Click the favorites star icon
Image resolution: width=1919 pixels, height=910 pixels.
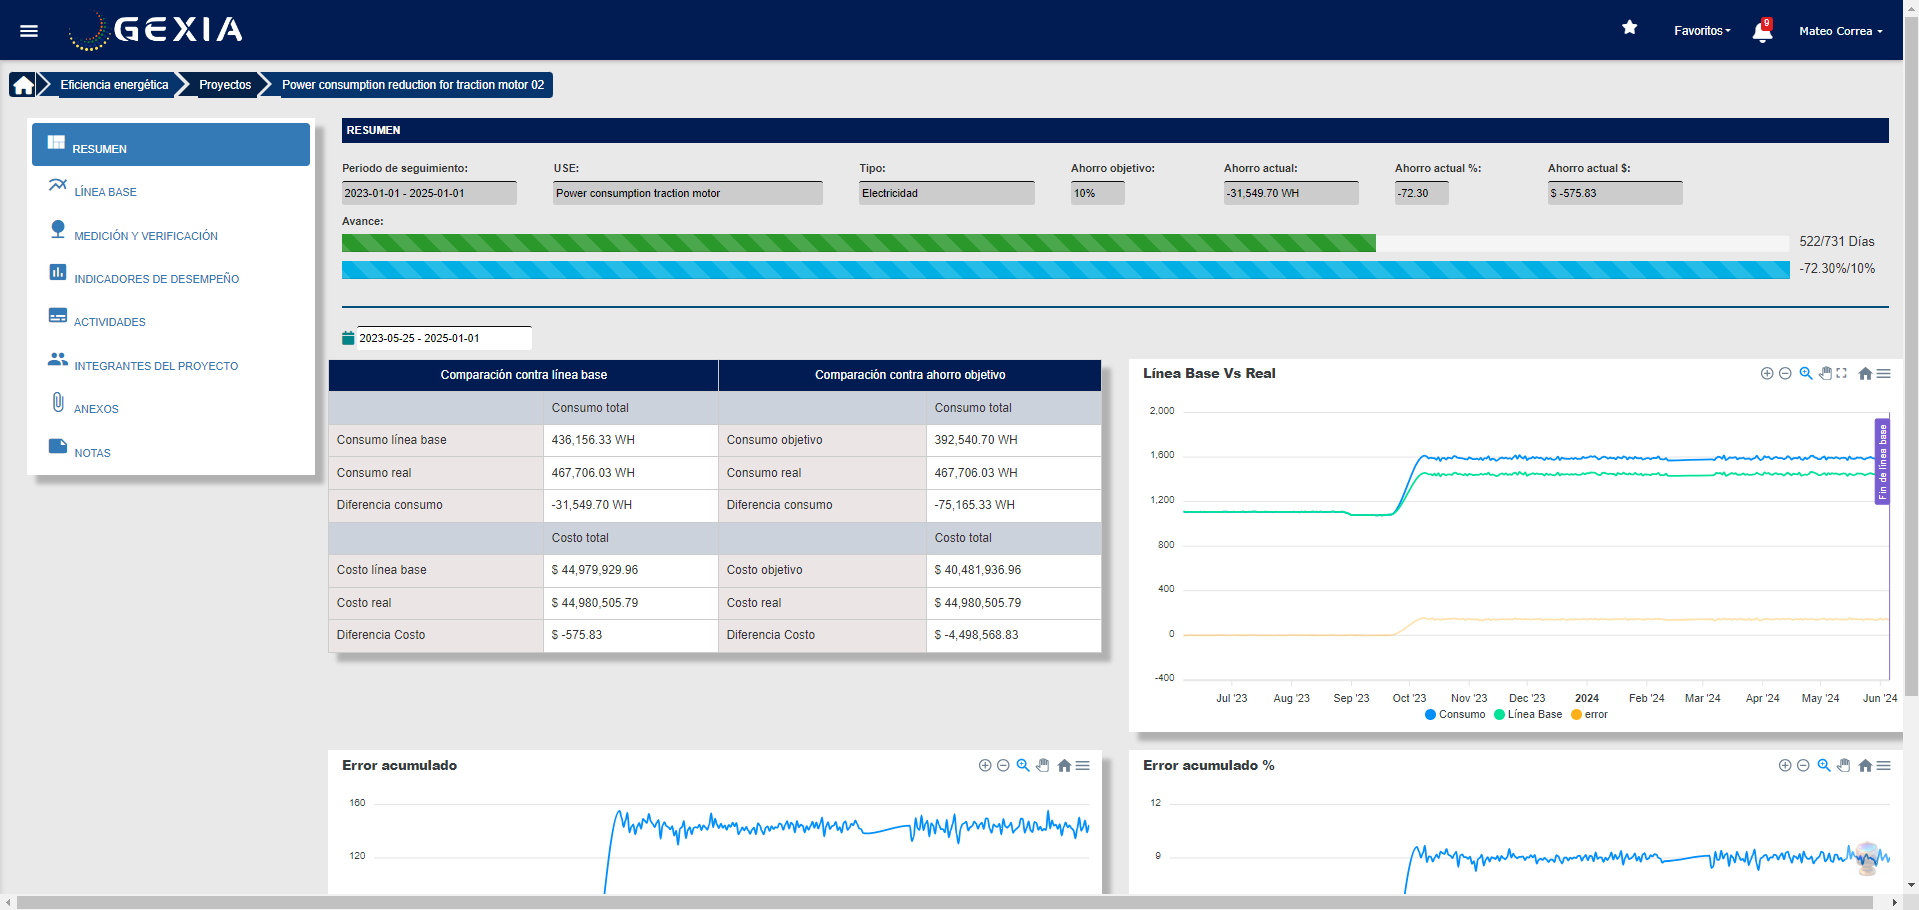point(1629,28)
